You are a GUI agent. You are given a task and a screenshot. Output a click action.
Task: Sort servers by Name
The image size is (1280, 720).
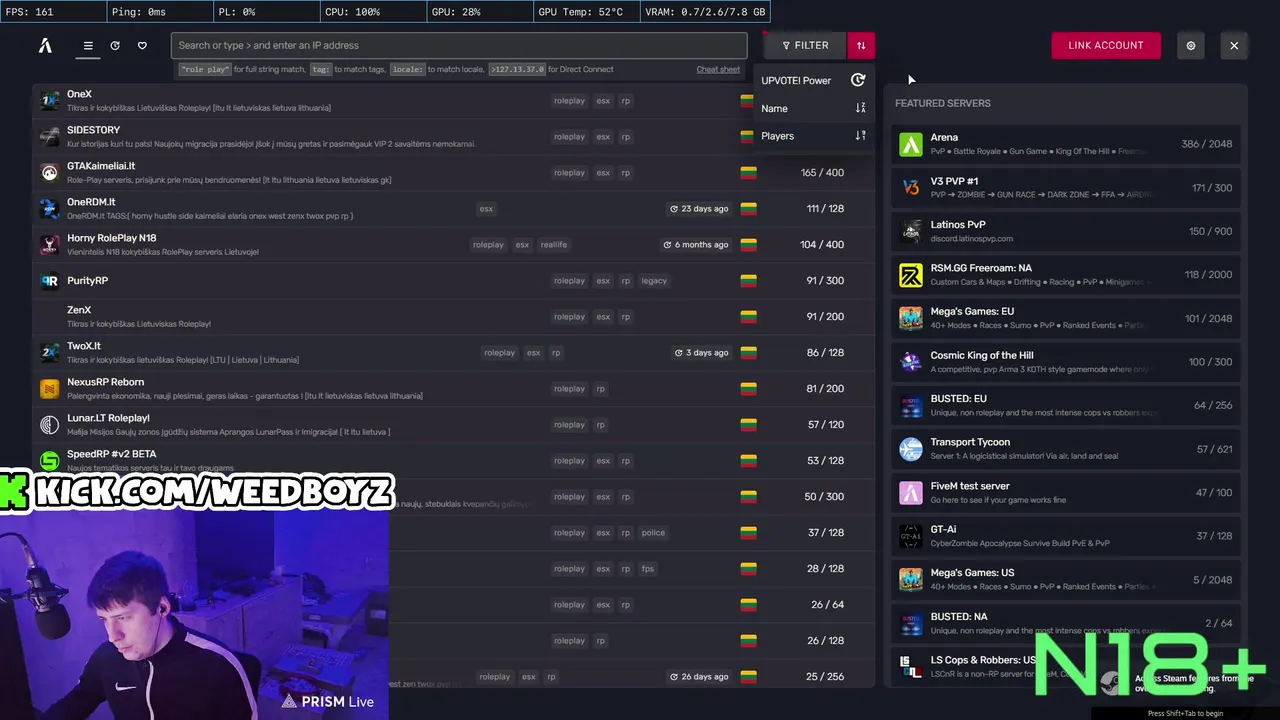pyautogui.click(x=812, y=108)
